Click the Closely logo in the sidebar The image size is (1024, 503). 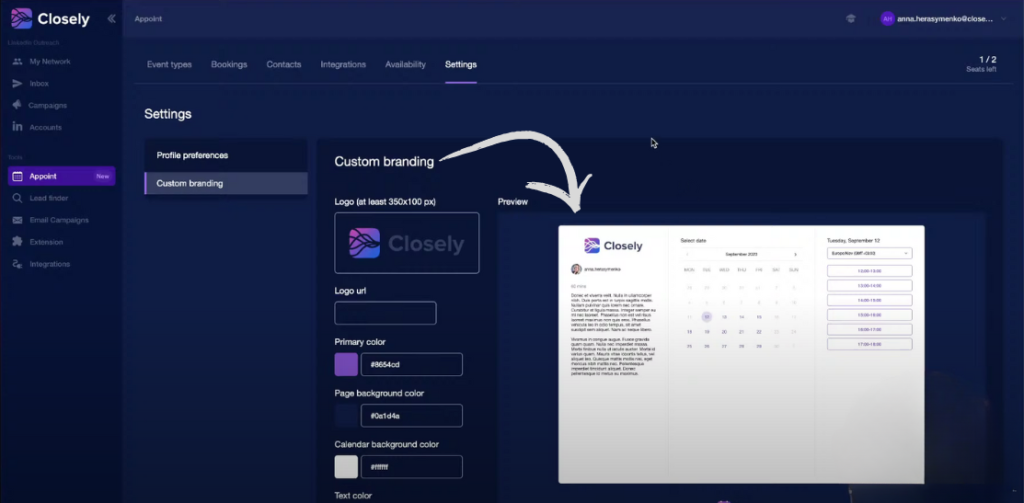tap(50, 19)
